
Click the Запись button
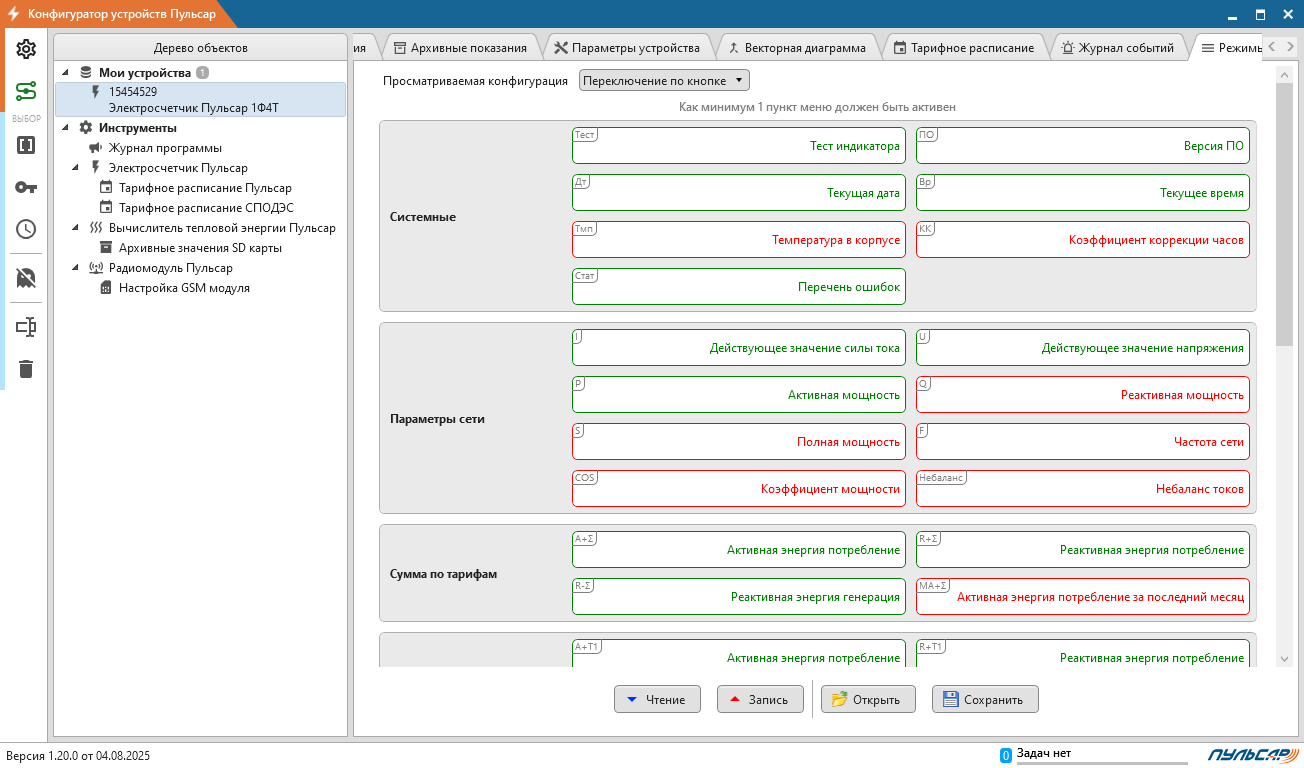click(760, 700)
